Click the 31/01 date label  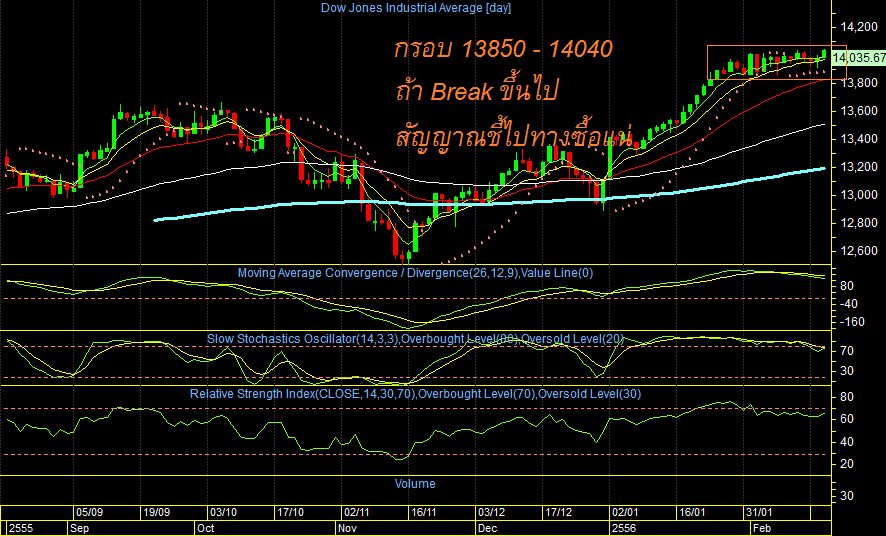click(758, 513)
